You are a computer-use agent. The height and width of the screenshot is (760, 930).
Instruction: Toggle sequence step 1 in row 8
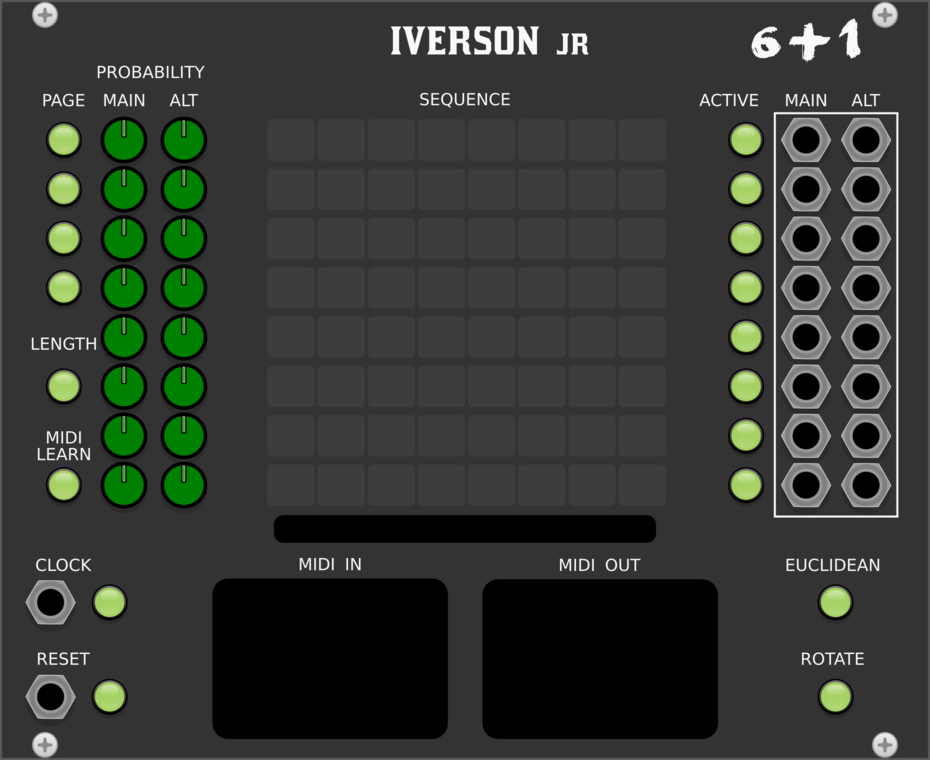click(x=291, y=485)
